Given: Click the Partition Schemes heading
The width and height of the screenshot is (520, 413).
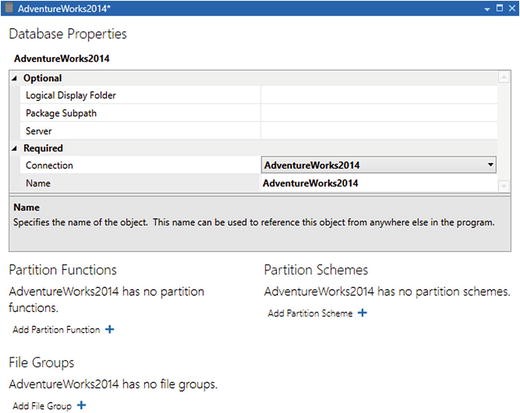Looking at the screenshot, I should coord(316,270).
